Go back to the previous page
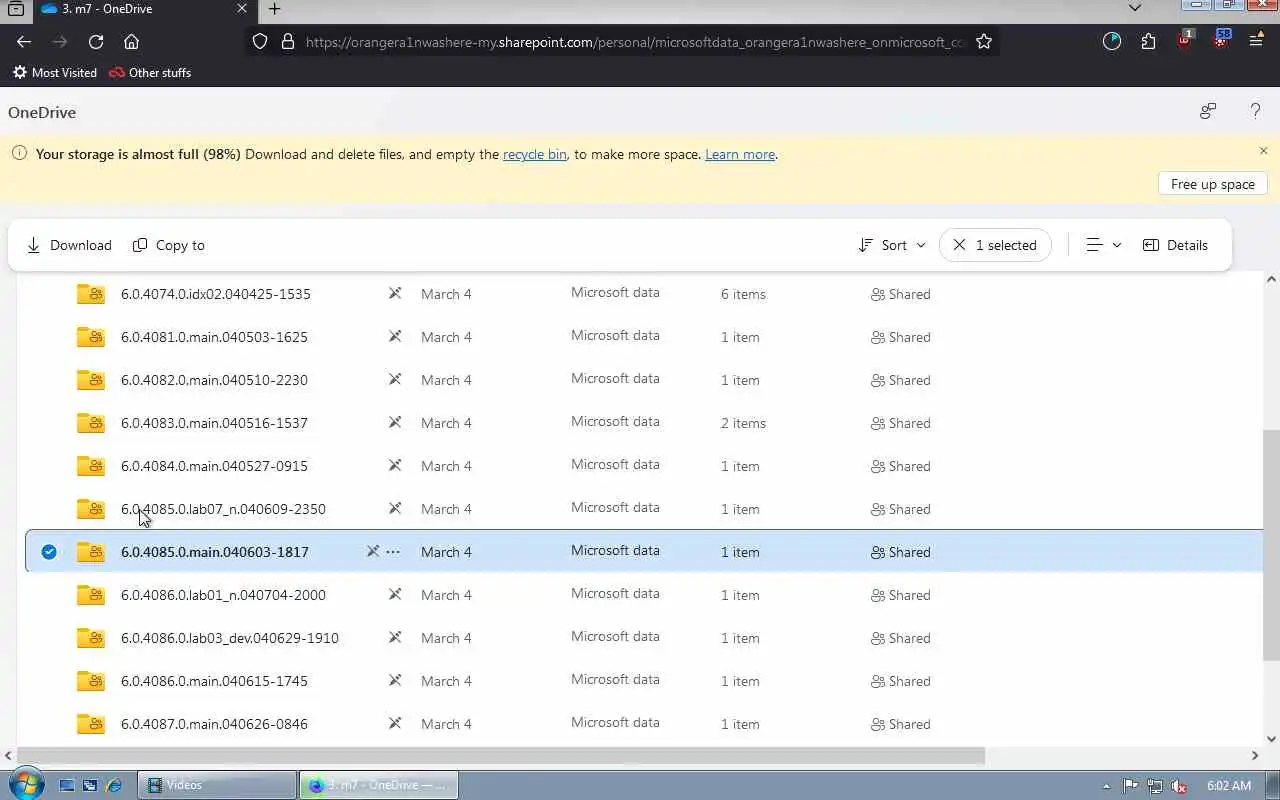The height and width of the screenshot is (800, 1280). coord(24,42)
